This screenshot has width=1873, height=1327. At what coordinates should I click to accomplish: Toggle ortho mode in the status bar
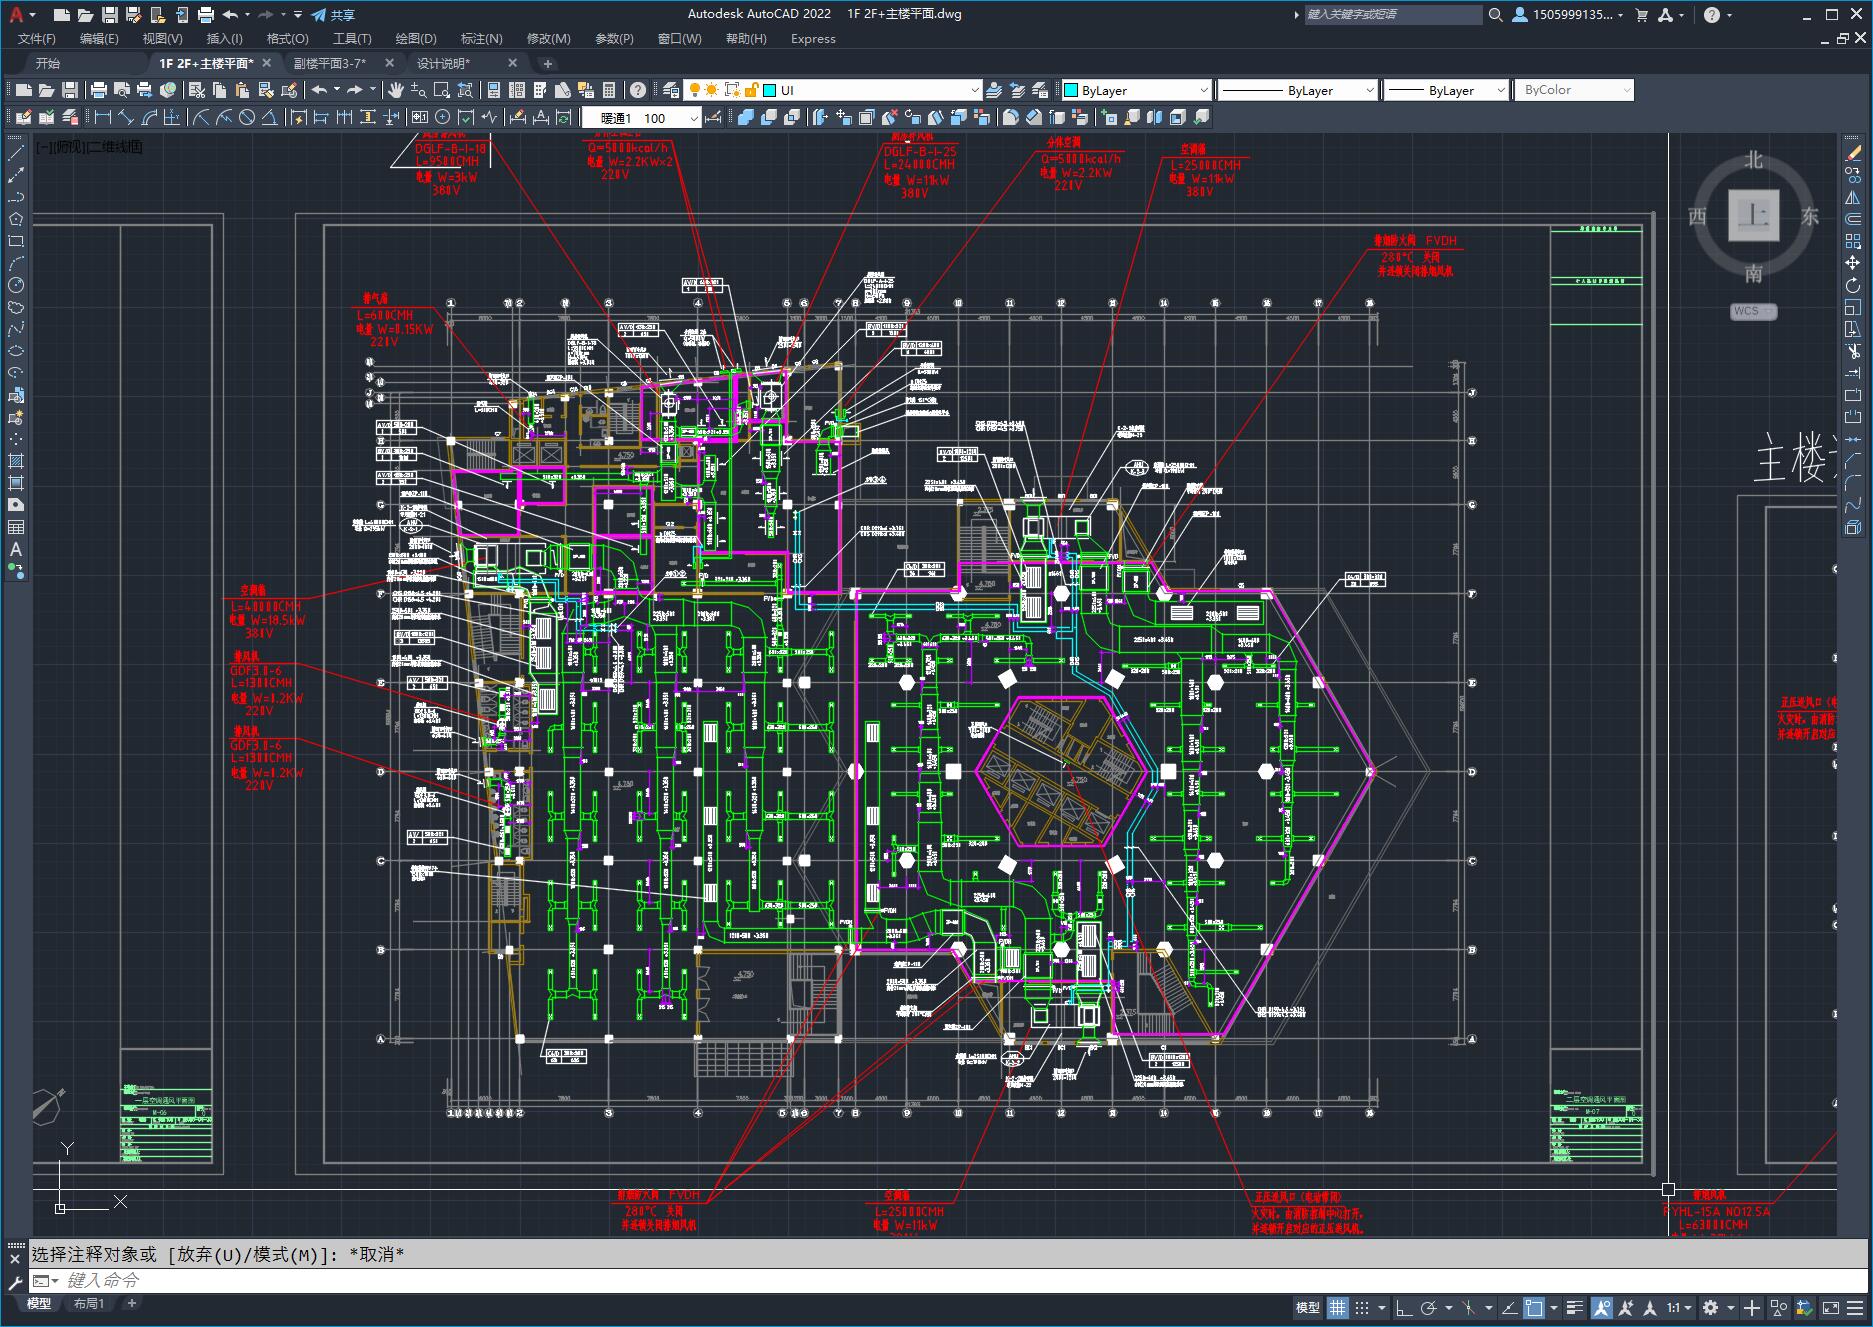pyautogui.click(x=1404, y=1307)
